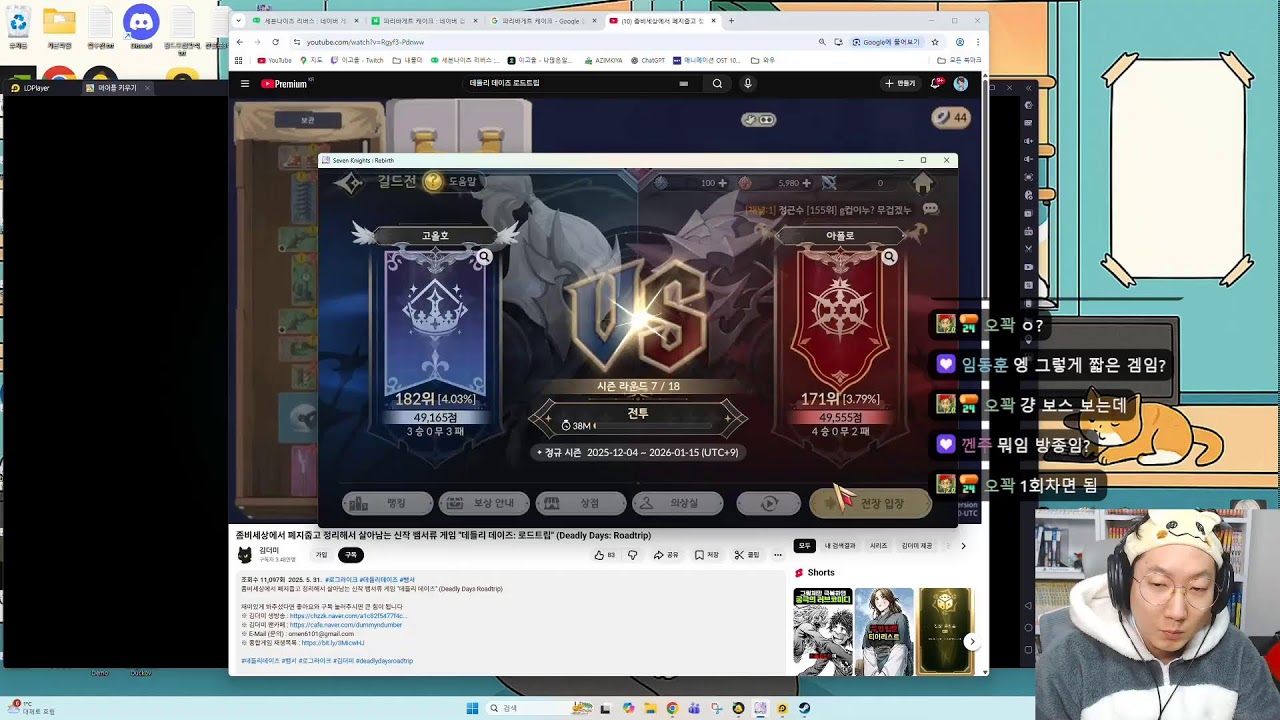The height and width of the screenshot is (720, 1280).
Task: Click the 데들리데이즈 hashtag at description bottom
Action: (261, 661)
